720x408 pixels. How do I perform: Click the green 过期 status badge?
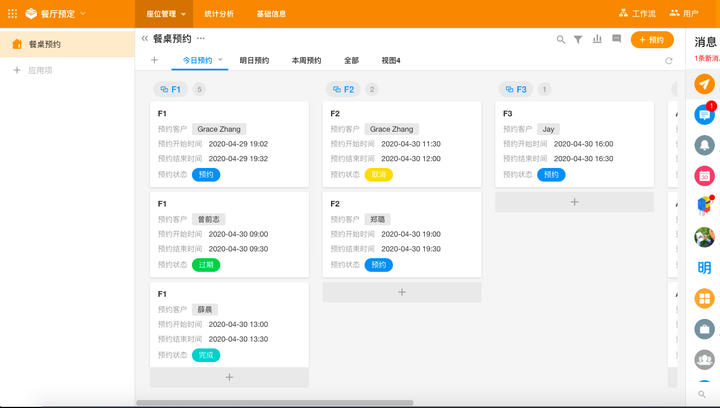click(x=206, y=265)
